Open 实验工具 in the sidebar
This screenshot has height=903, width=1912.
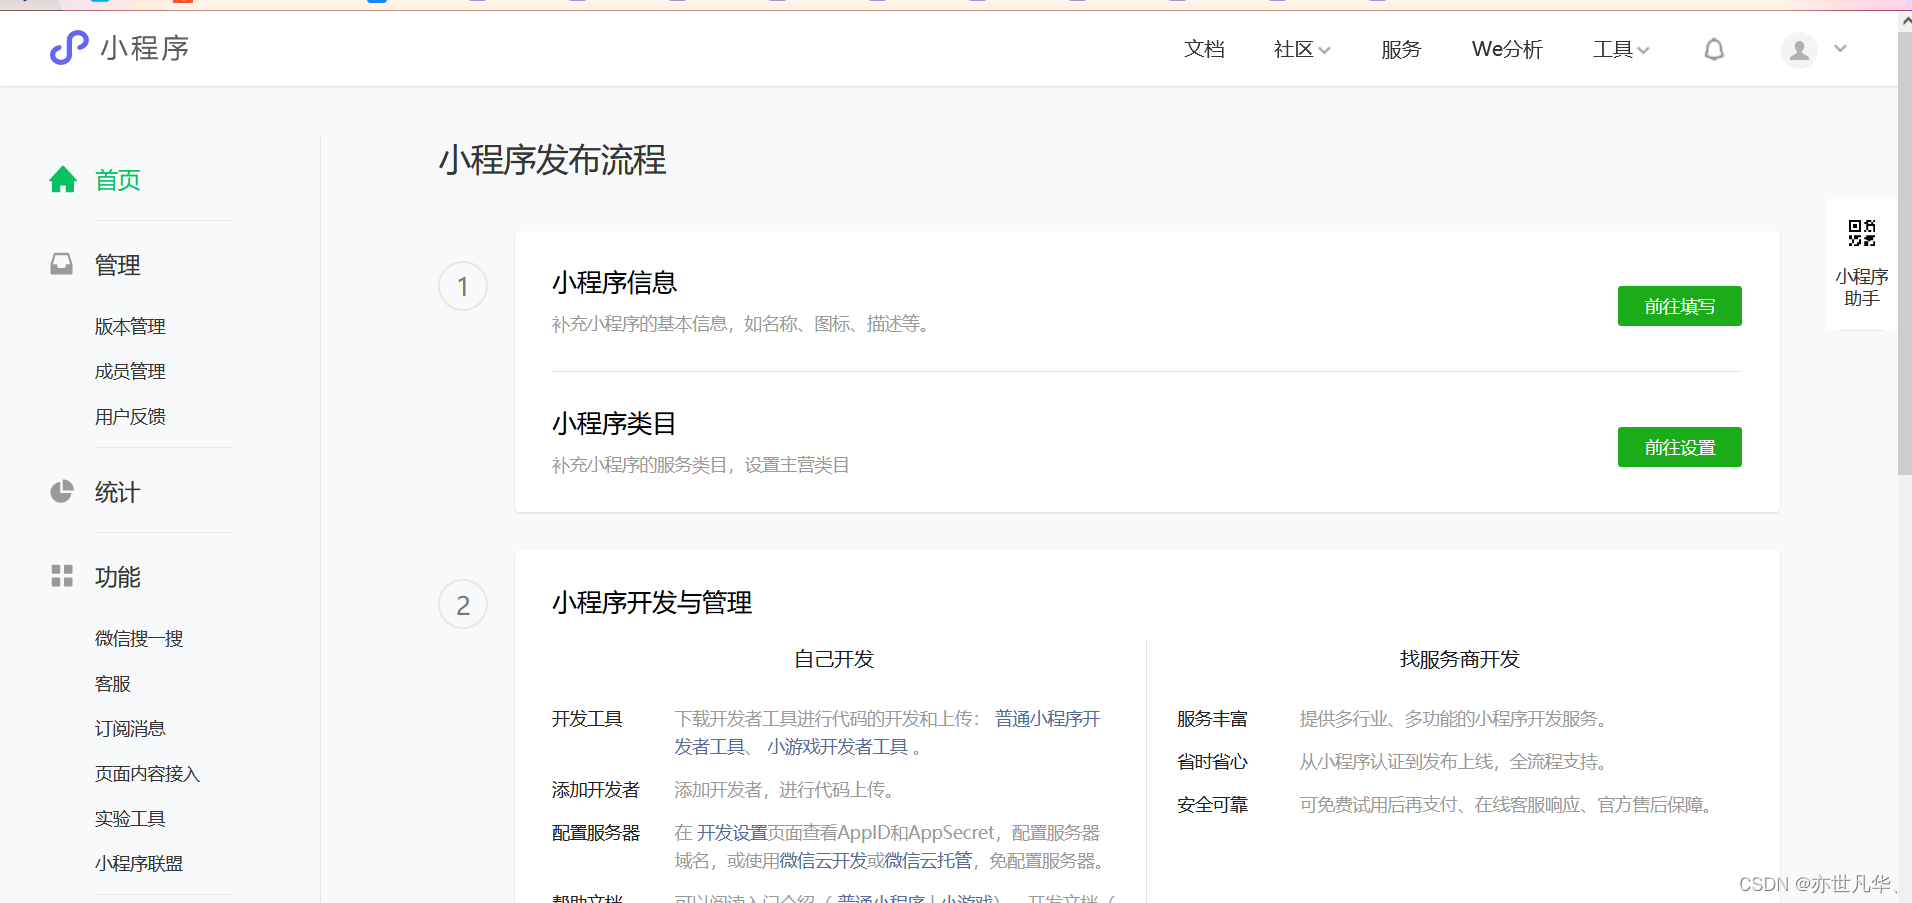click(130, 818)
